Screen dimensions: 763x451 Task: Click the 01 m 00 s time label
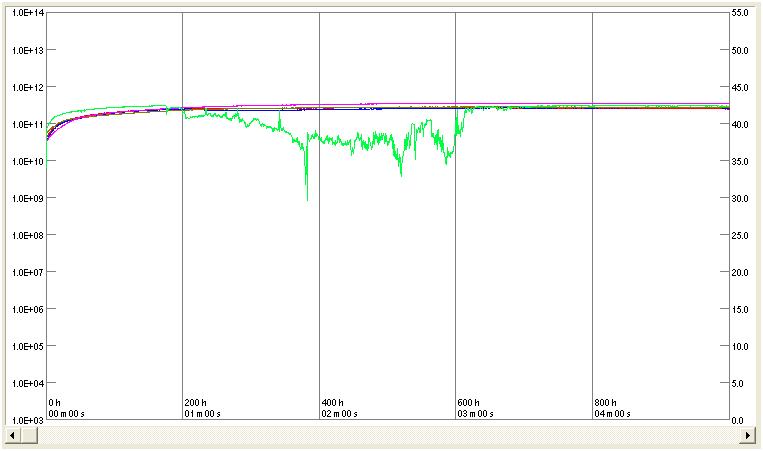(x=202, y=414)
